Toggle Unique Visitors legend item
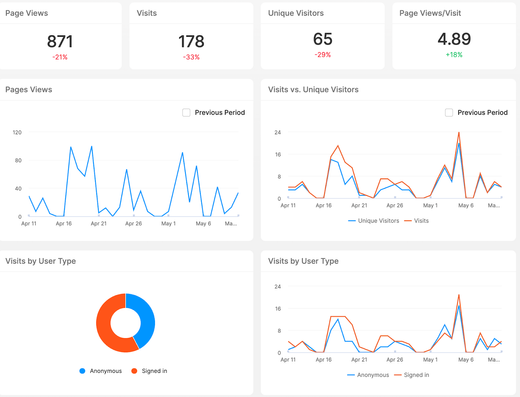The width and height of the screenshot is (520, 397). [373, 221]
